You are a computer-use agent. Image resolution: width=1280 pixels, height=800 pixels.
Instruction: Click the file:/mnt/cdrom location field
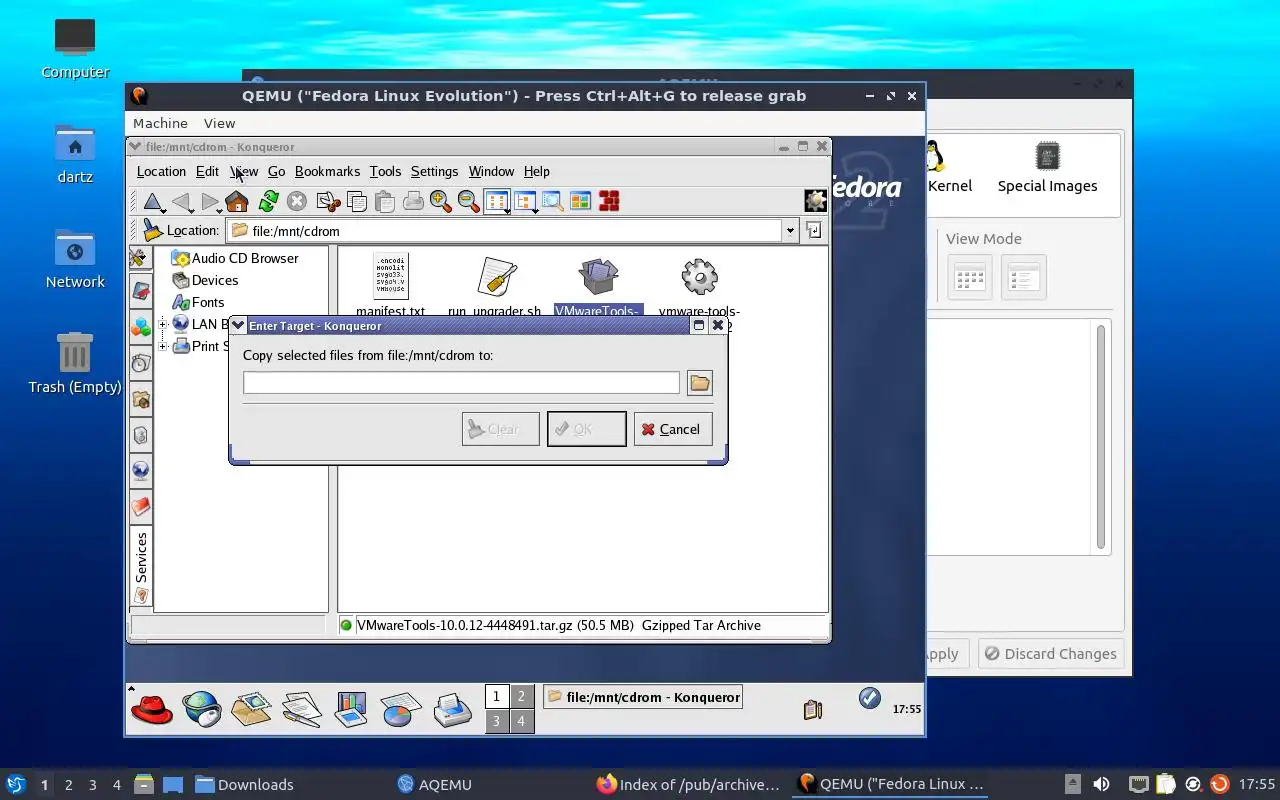[505, 231]
